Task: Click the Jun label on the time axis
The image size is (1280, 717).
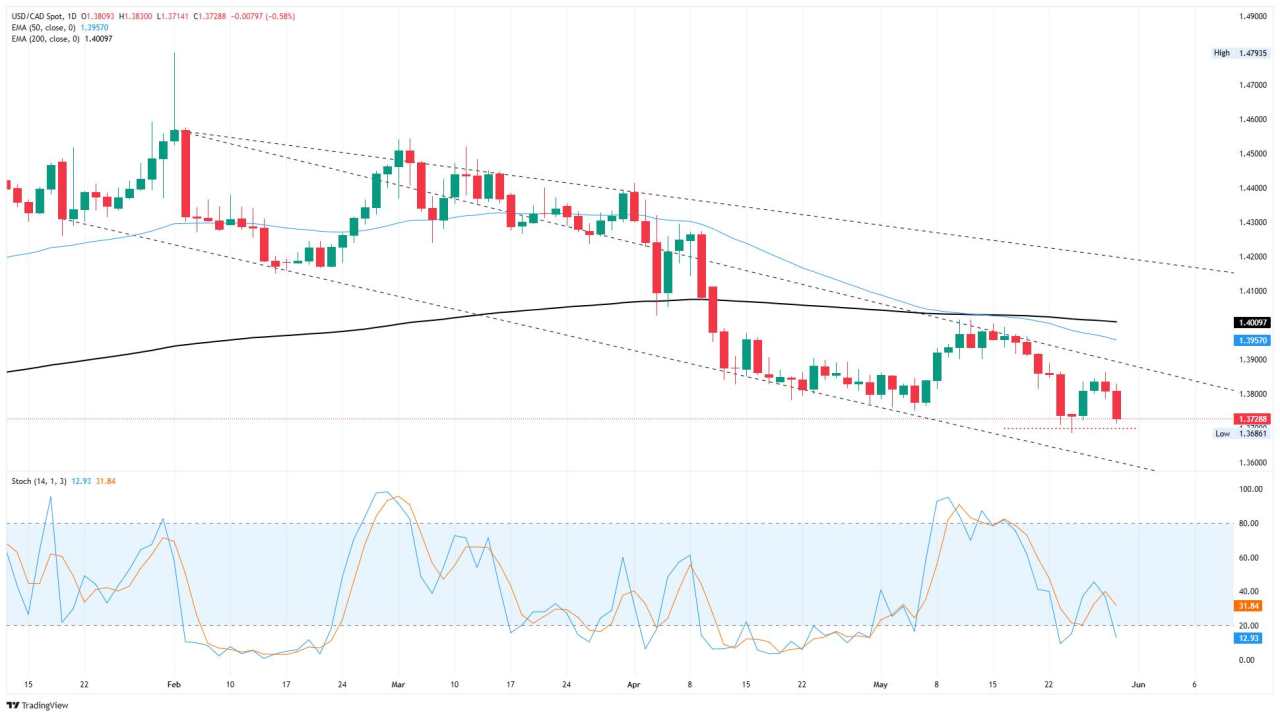Action: click(x=1138, y=685)
